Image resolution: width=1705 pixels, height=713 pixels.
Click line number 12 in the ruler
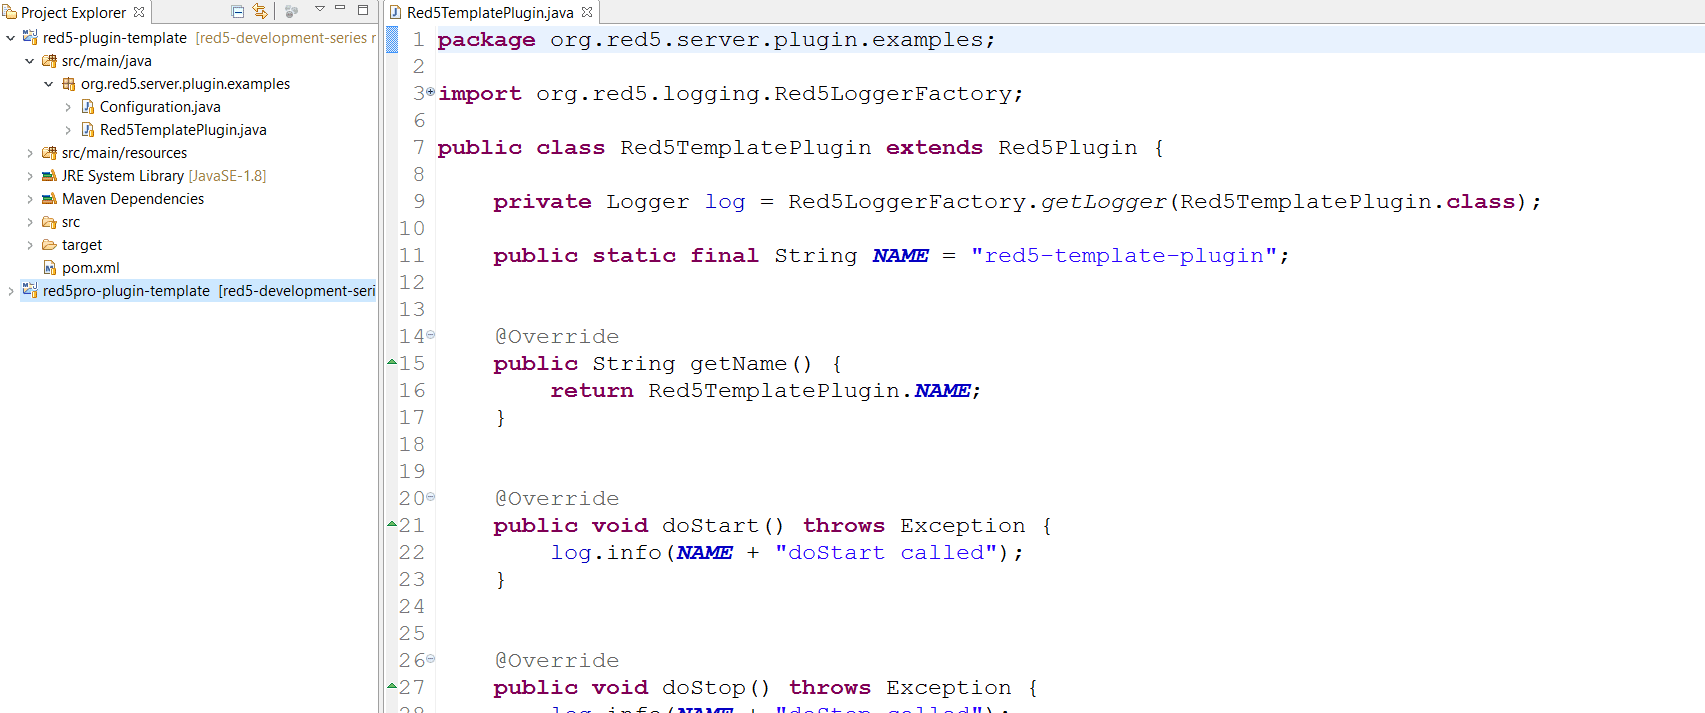tap(412, 283)
